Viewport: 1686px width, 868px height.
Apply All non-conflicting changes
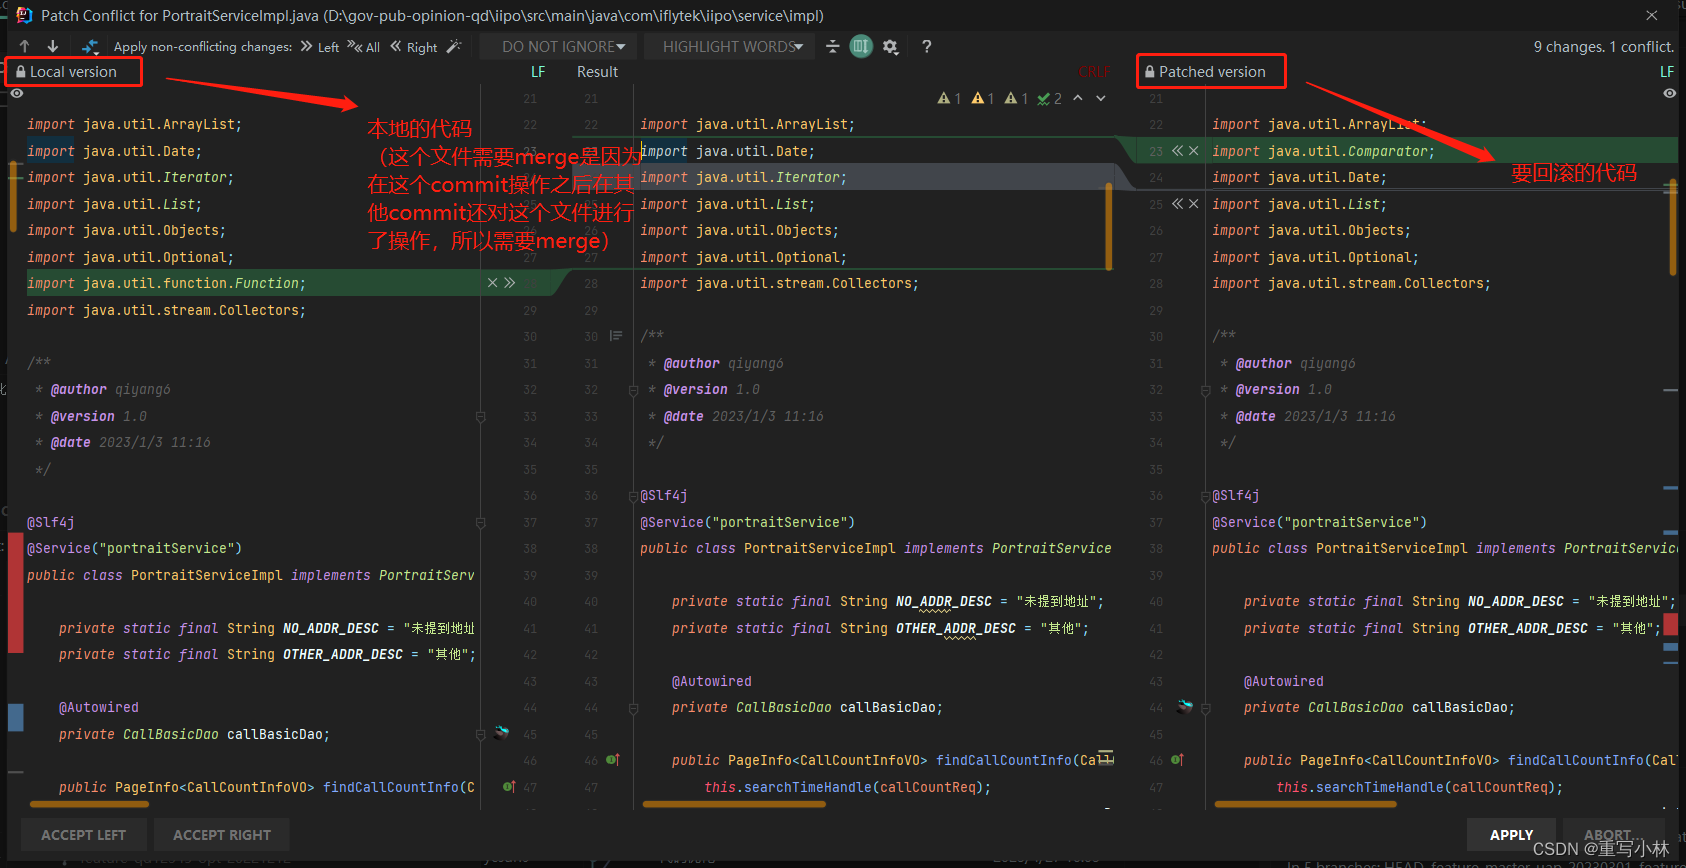364,47
